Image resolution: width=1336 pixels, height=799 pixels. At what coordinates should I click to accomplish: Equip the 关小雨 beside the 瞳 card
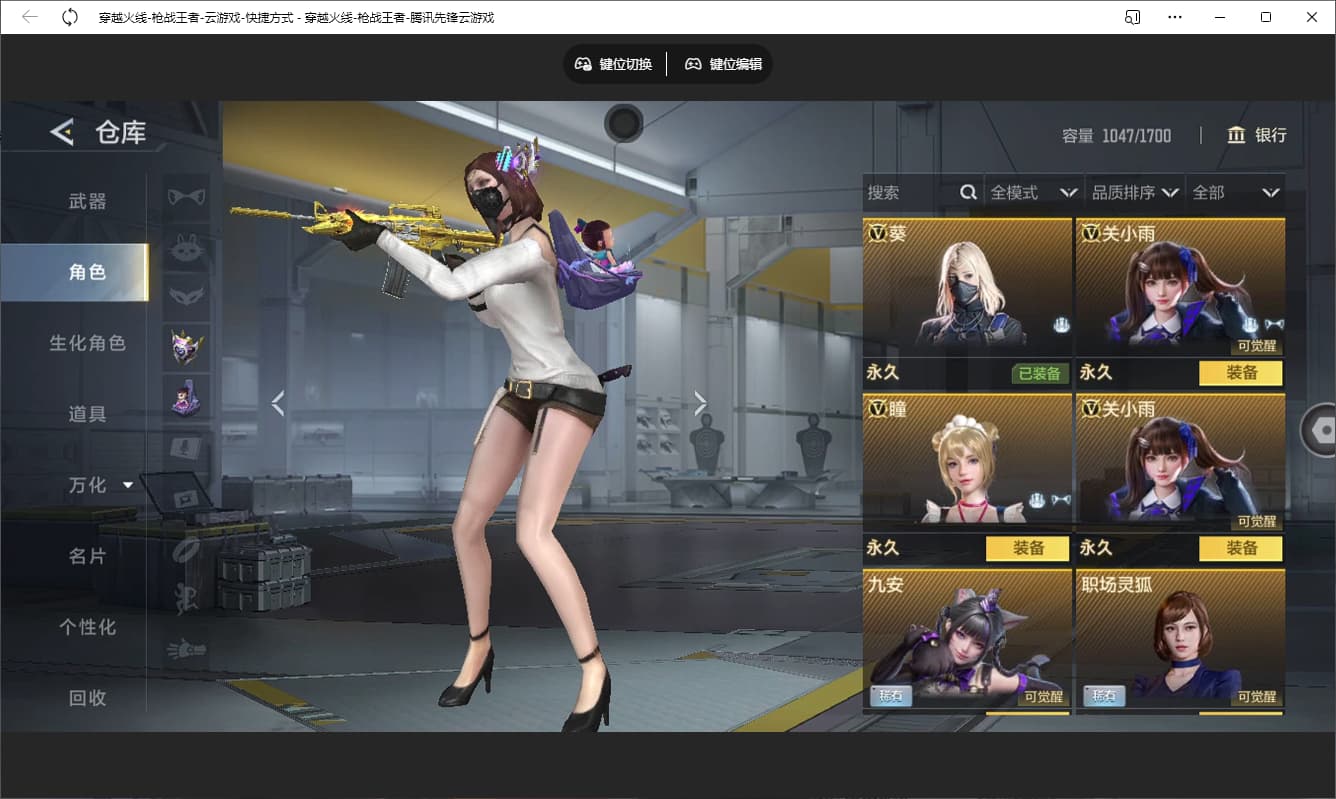pos(1241,548)
